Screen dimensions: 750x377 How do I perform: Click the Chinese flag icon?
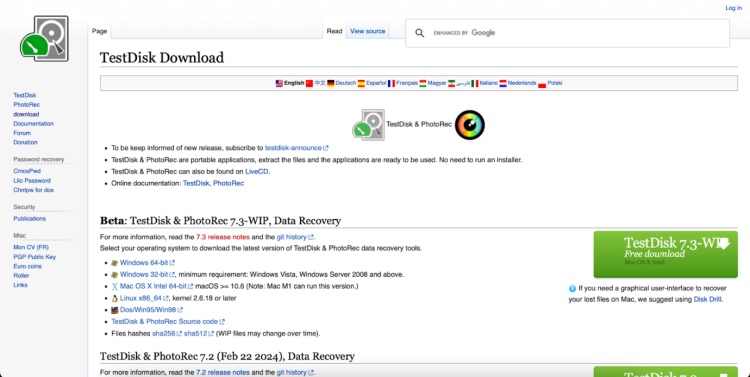(x=309, y=83)
